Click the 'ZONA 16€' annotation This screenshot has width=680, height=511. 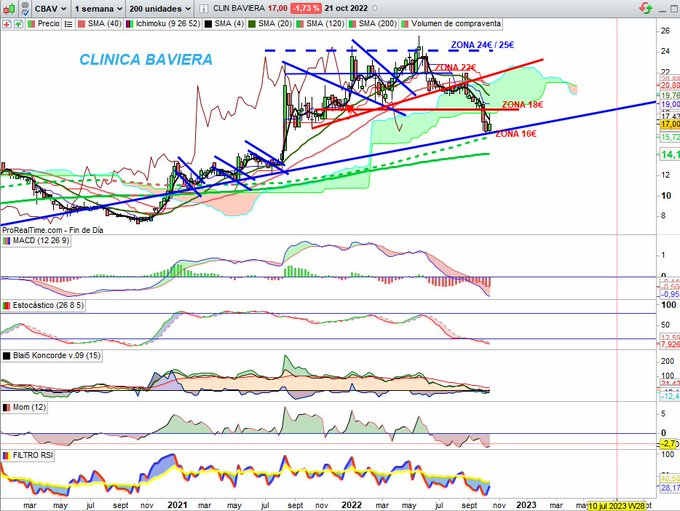pos(515,134)
